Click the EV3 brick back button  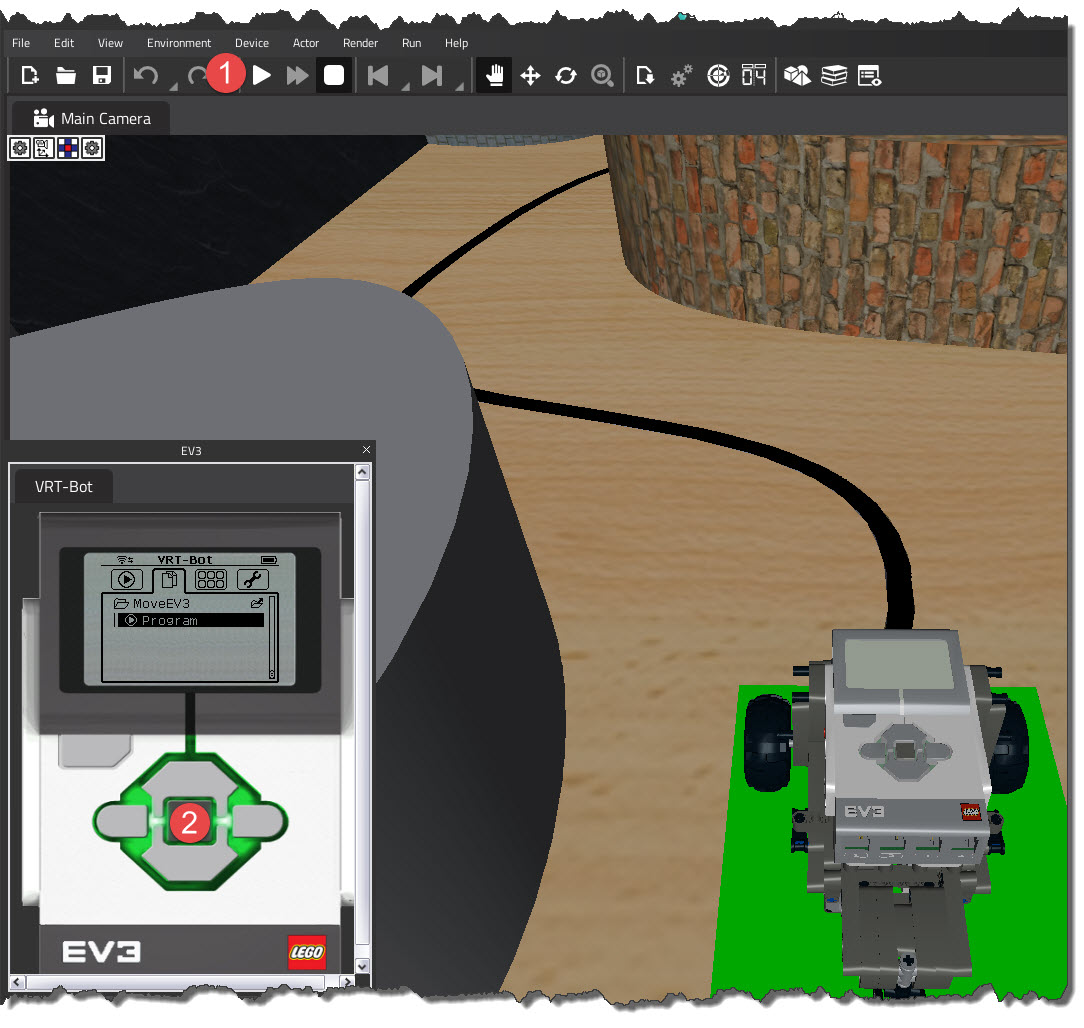pos(95,751)
